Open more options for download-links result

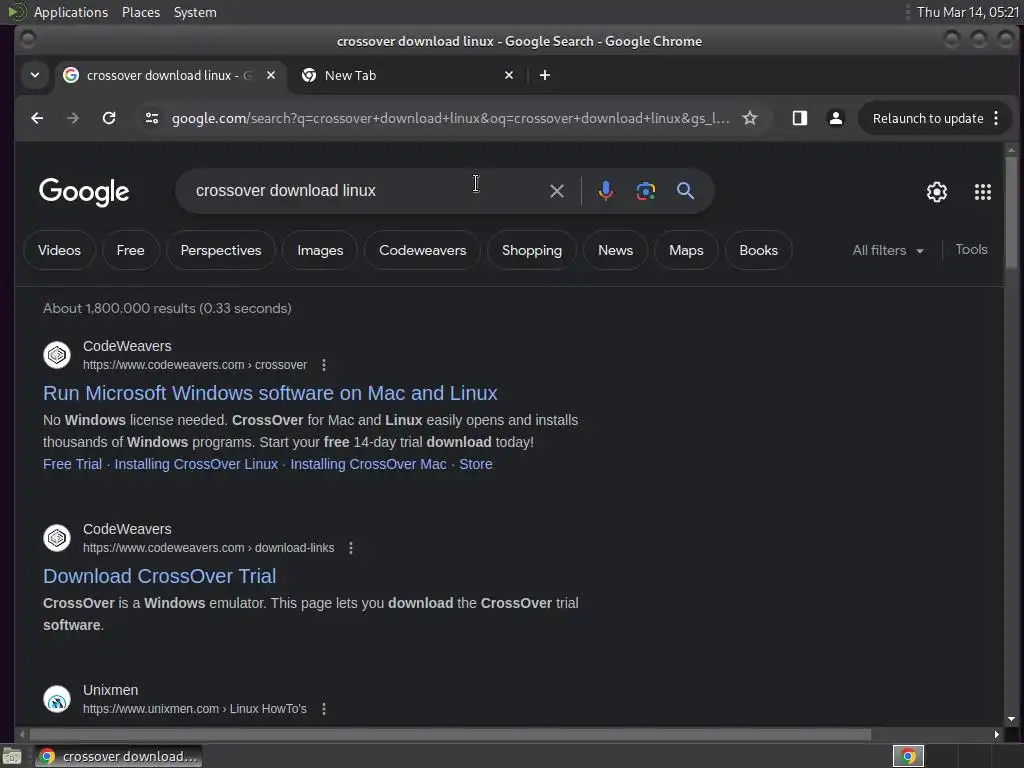tap(351, 548)
